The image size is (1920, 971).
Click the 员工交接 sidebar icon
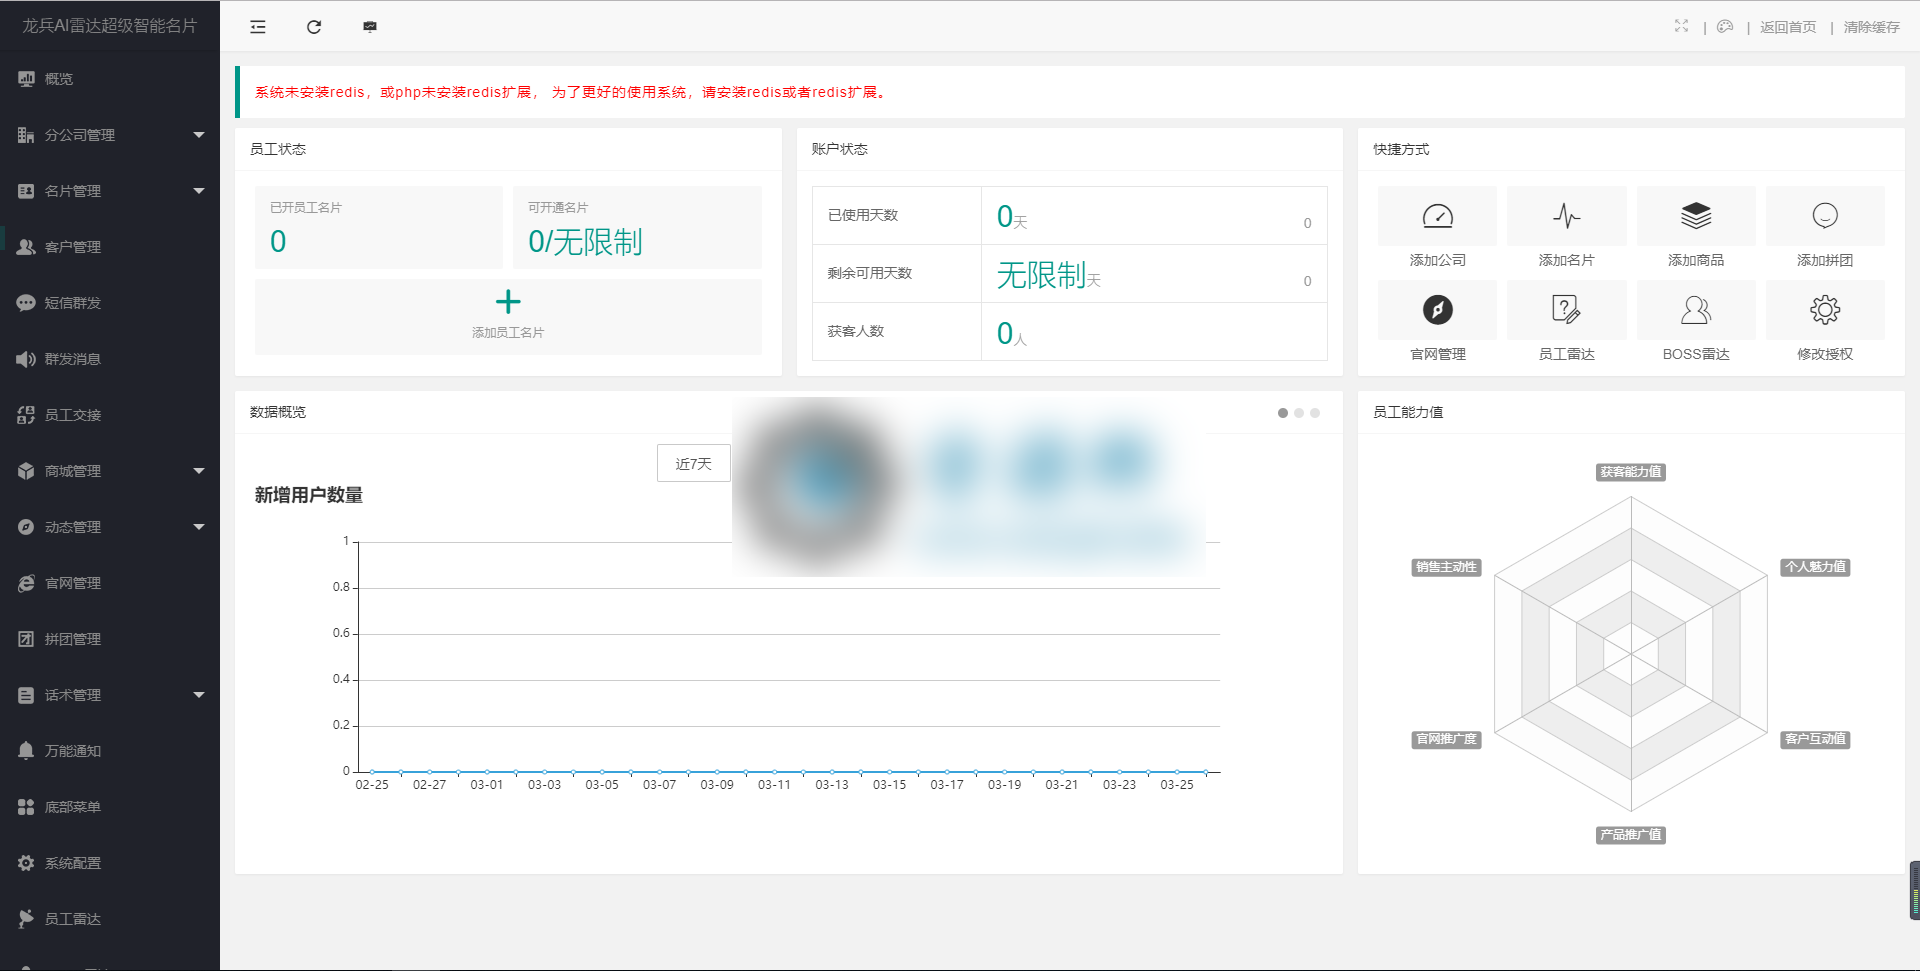click(26, 415)
